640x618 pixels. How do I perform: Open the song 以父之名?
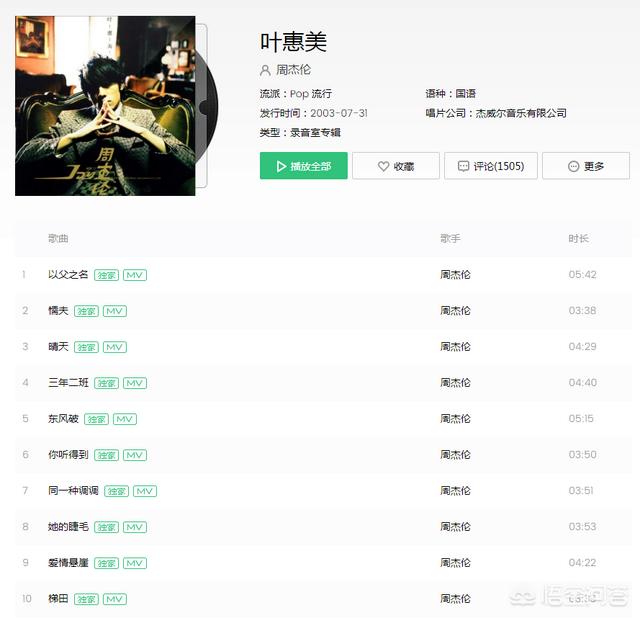68,275
